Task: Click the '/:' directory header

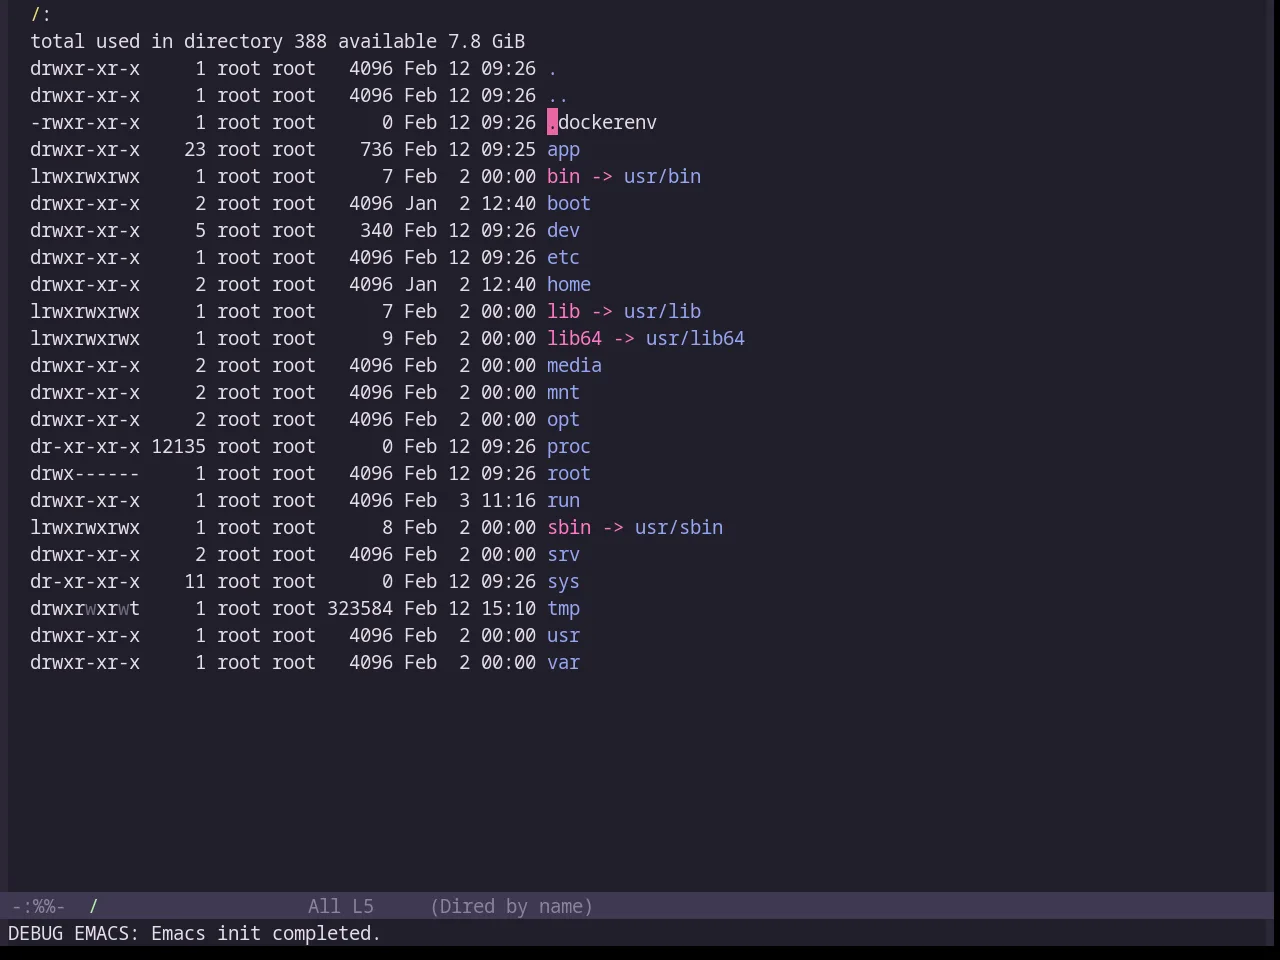Action: click(41, 15)
